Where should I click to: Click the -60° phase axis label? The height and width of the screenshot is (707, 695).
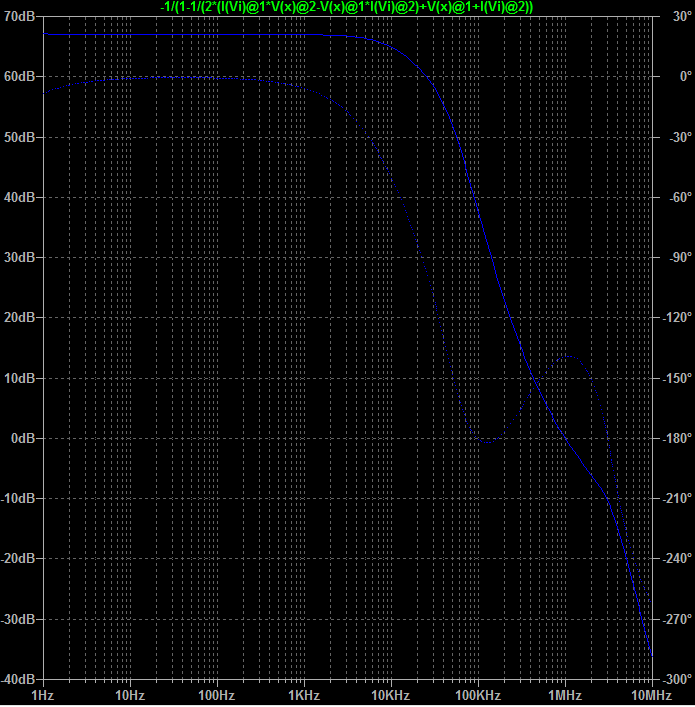[681, 197]
